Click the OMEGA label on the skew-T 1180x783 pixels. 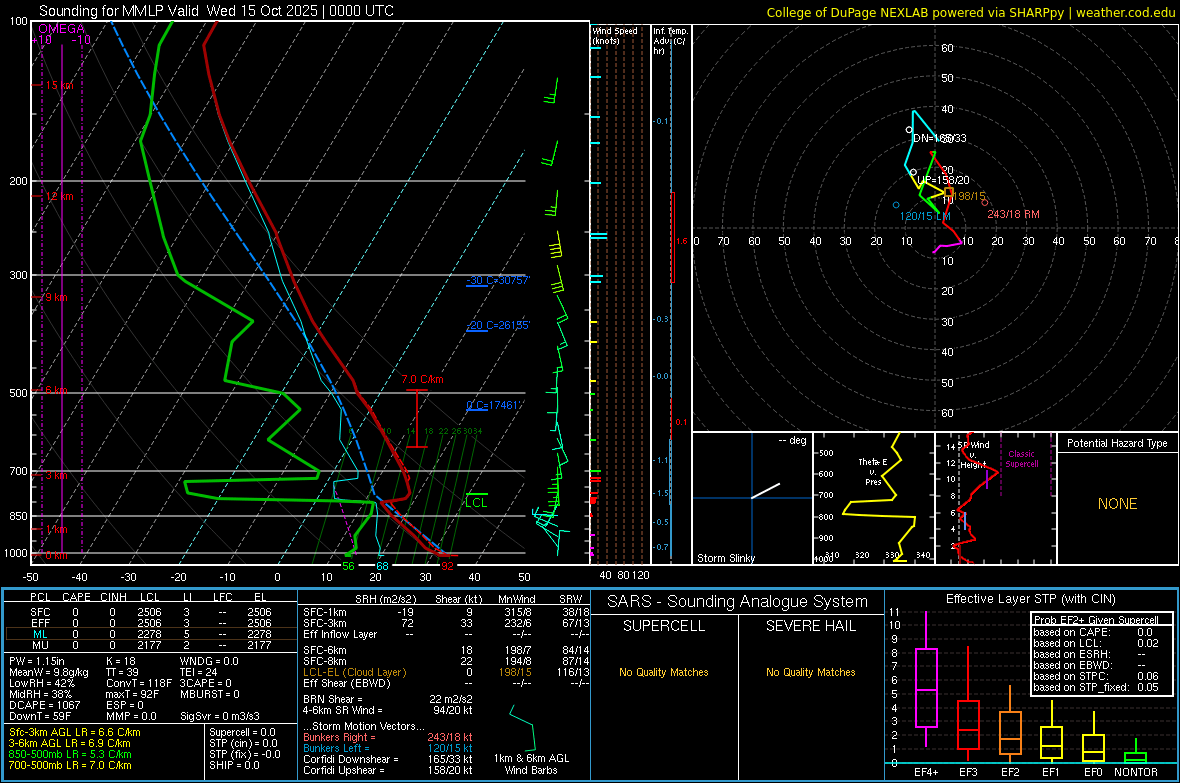[x=61, y=29]
